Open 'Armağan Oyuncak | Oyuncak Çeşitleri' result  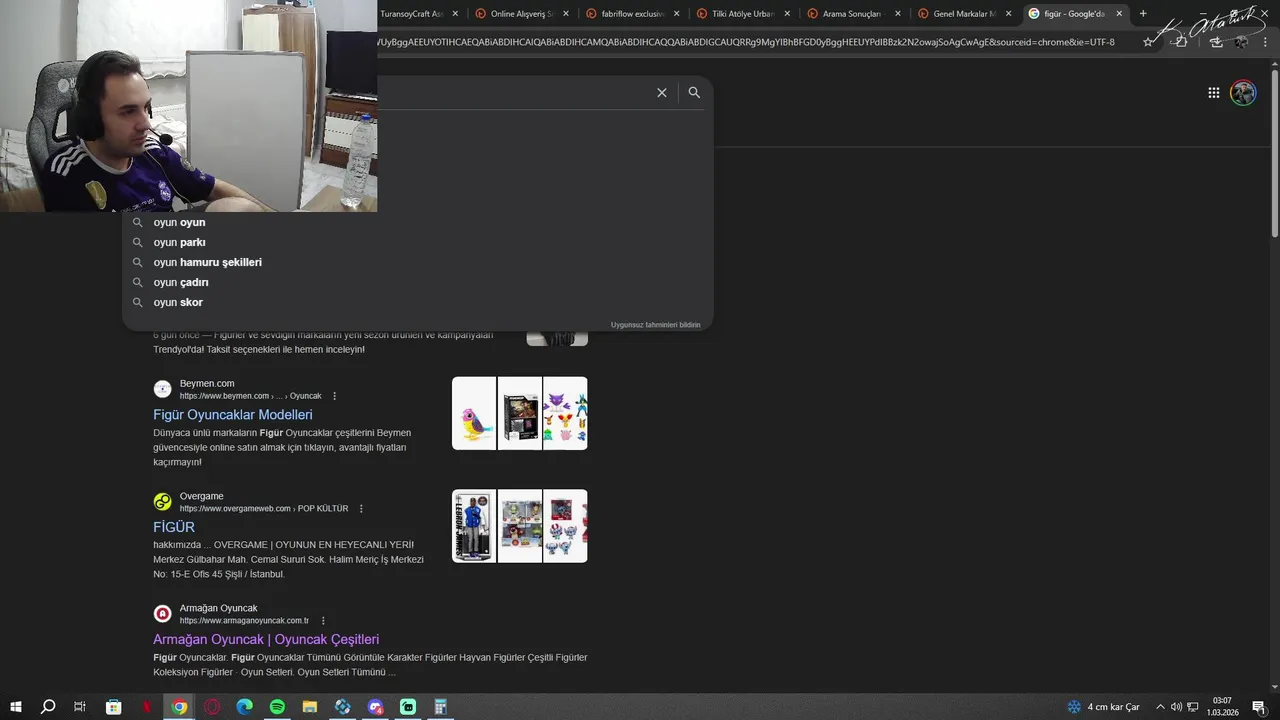pyautogui.click(x=266, y=640)
